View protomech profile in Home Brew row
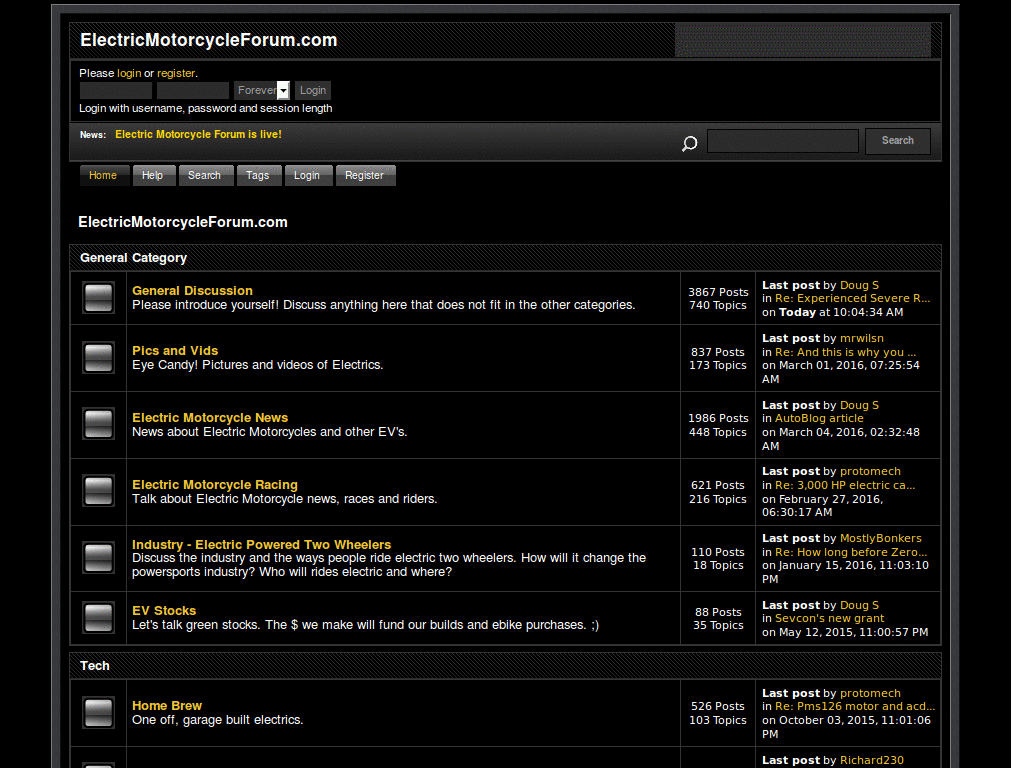The image size is (1024, 768). 870,694
